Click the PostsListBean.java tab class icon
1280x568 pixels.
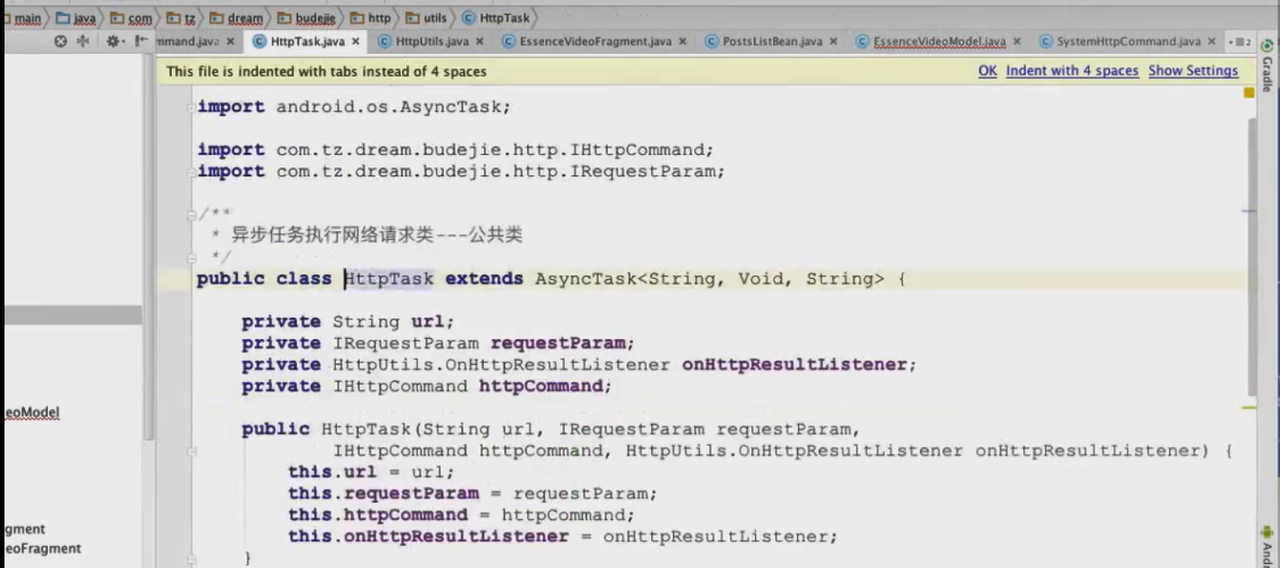(x=712, y=41)
